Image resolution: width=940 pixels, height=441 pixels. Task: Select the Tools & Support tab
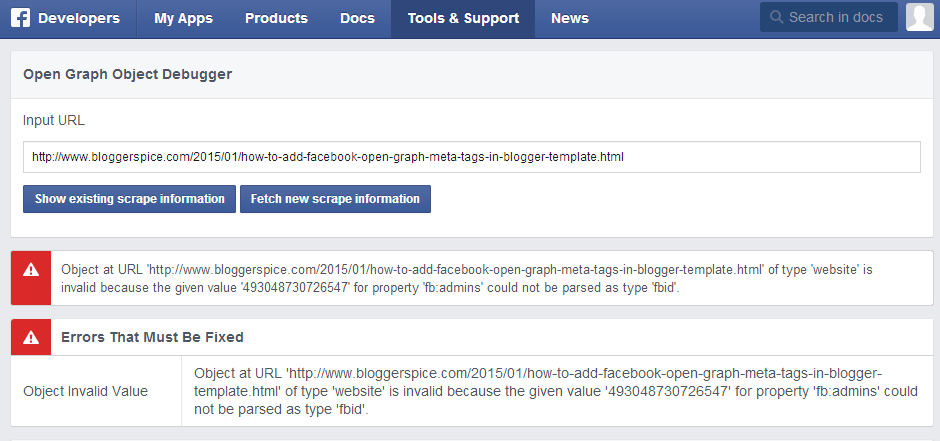coord(463,19)
